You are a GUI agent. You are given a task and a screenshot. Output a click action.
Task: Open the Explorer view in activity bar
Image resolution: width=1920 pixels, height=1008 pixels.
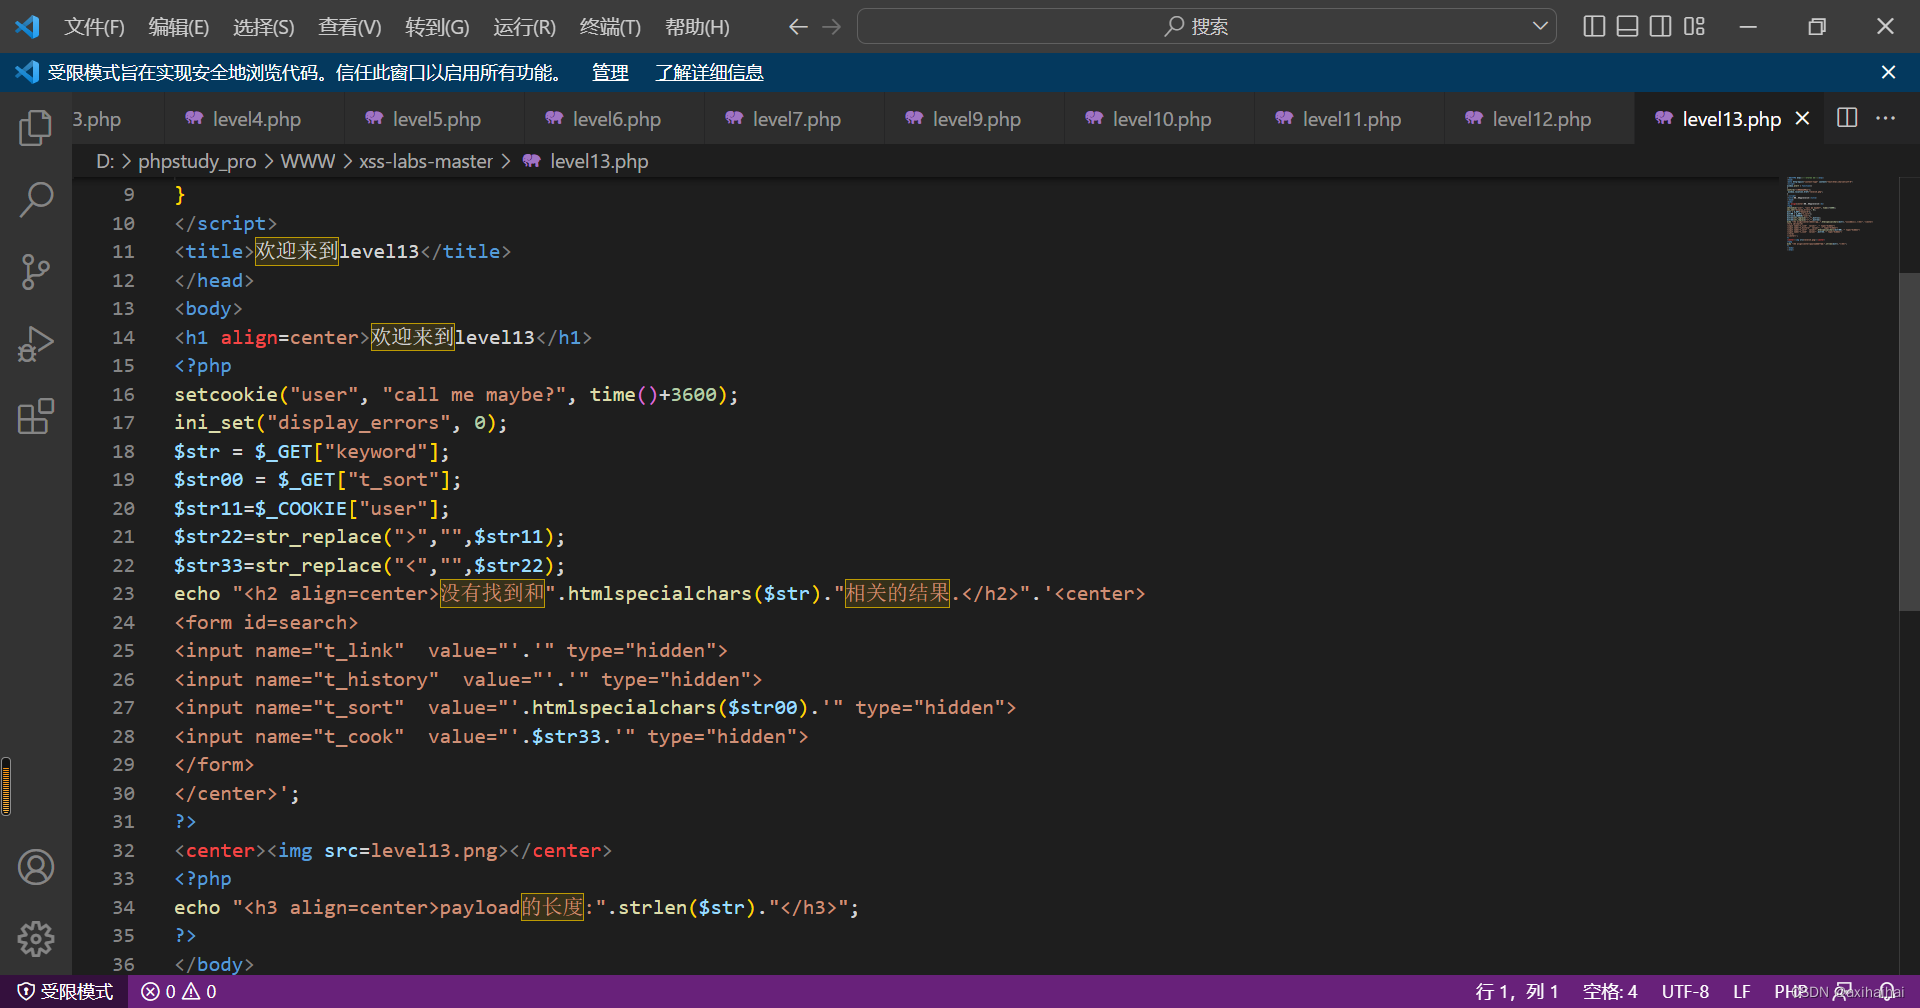click(35, 127)
